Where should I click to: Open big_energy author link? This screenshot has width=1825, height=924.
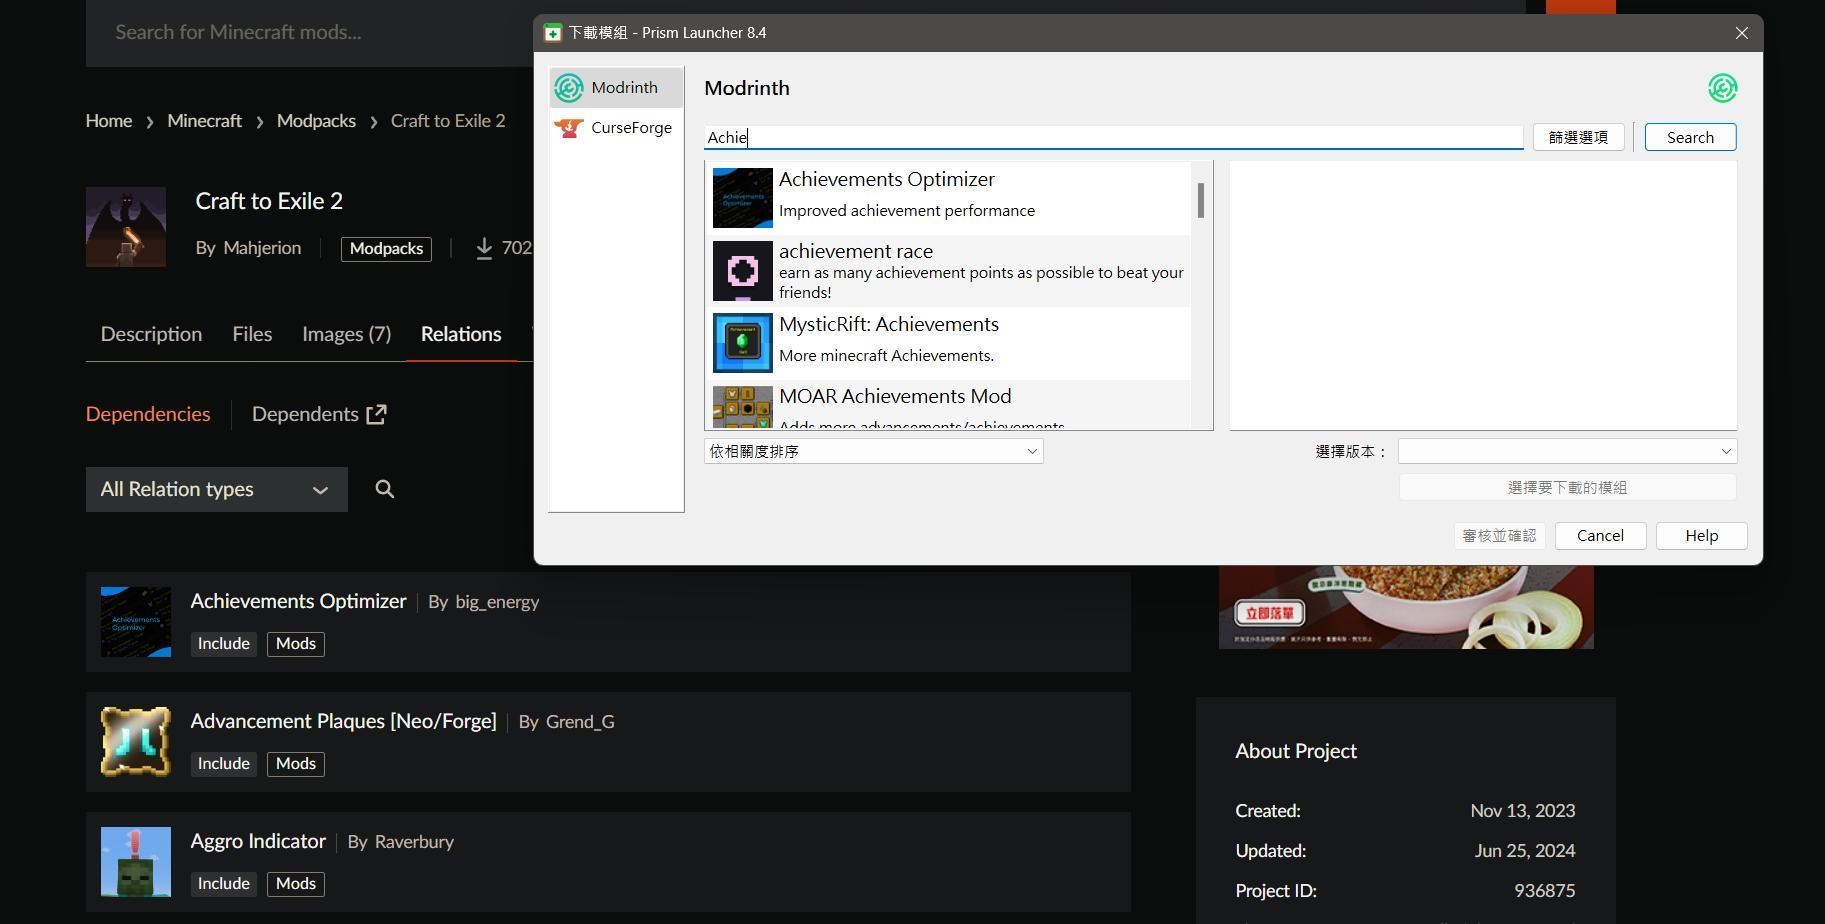(497, 602)
